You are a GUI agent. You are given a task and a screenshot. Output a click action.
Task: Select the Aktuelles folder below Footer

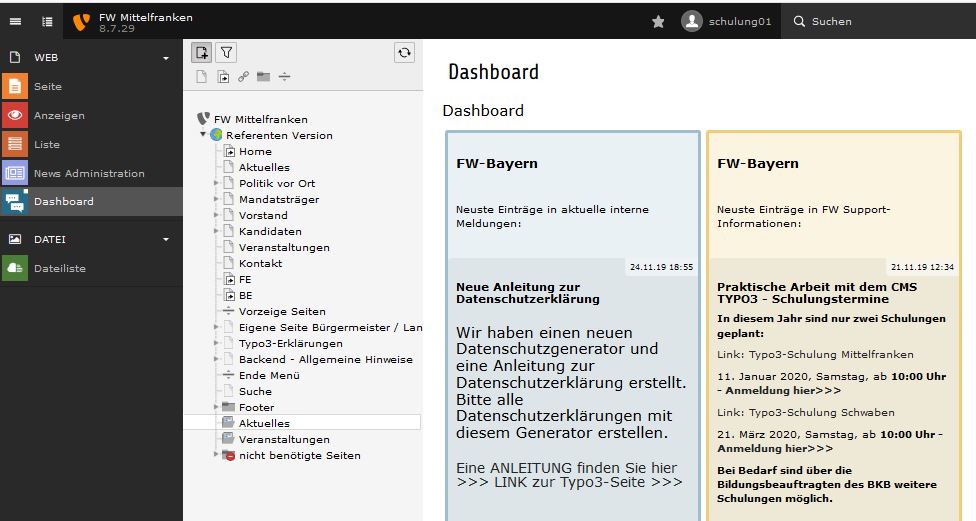[264, 423]
